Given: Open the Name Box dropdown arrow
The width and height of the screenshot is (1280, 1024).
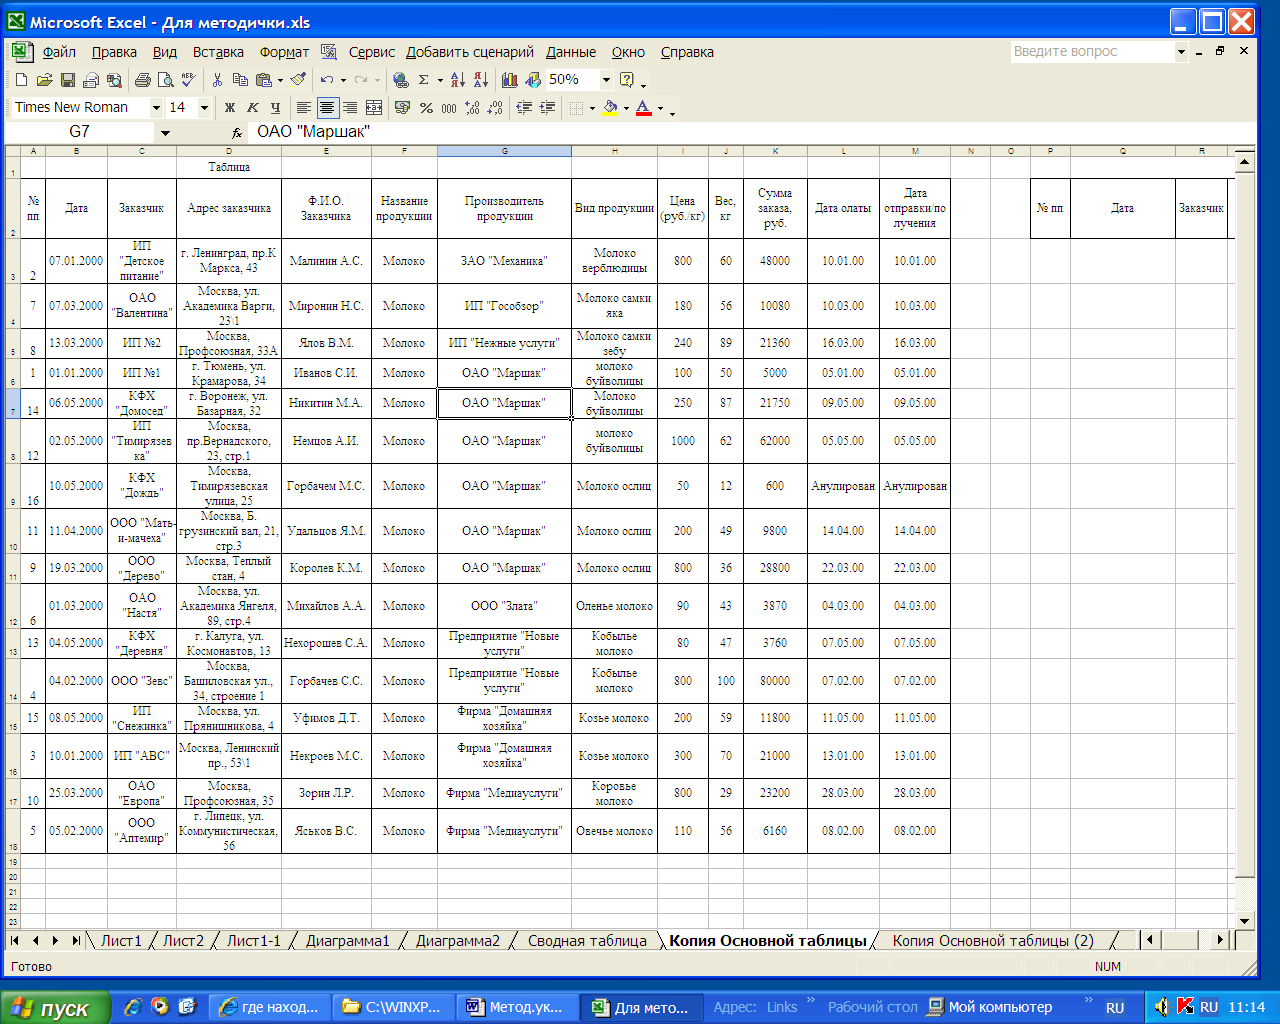Looking at the screenshot, I should (x=165, y=132).
